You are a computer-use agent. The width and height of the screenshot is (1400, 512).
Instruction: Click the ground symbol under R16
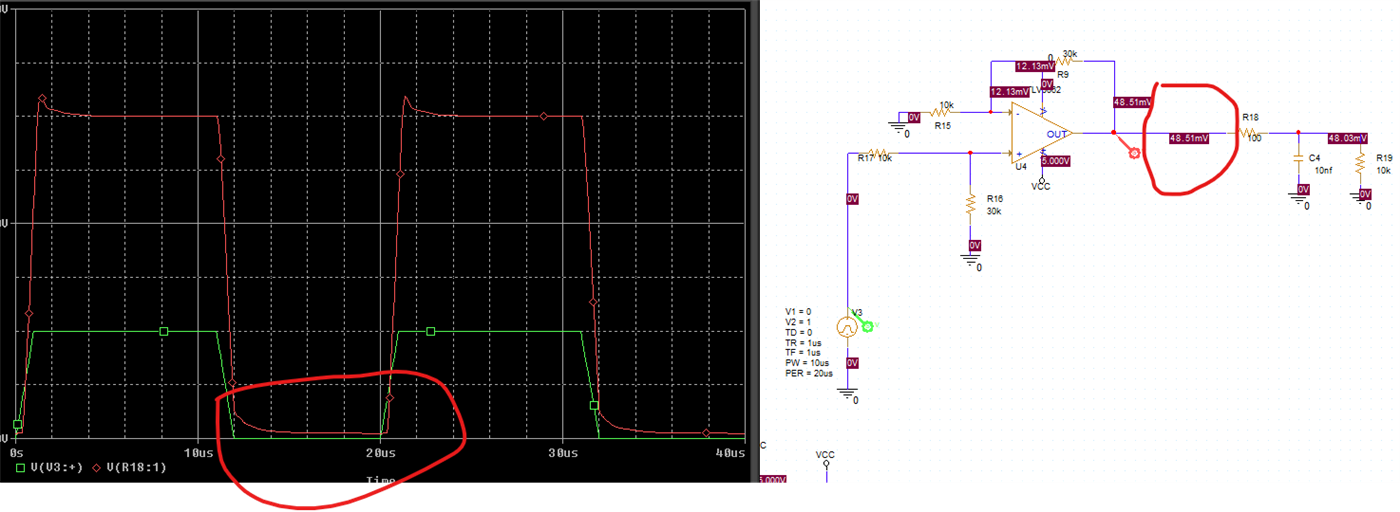(969, 258)
